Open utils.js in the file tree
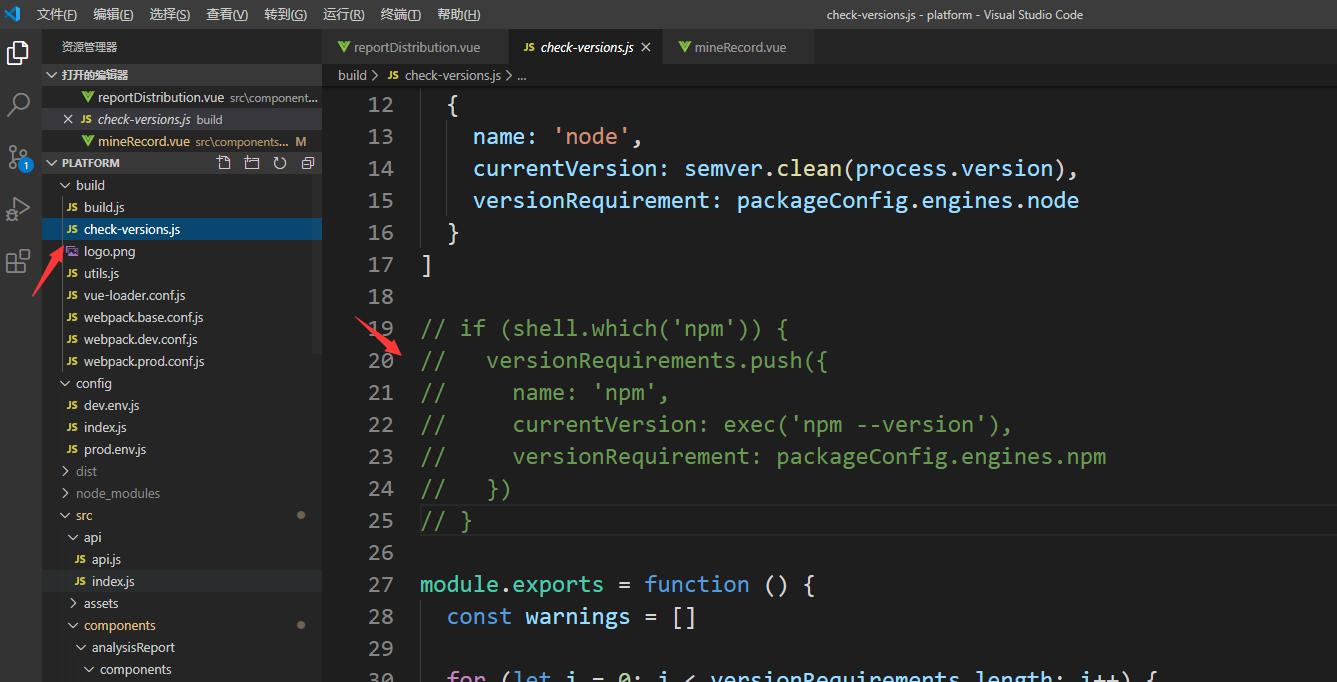 coord(182,273)
